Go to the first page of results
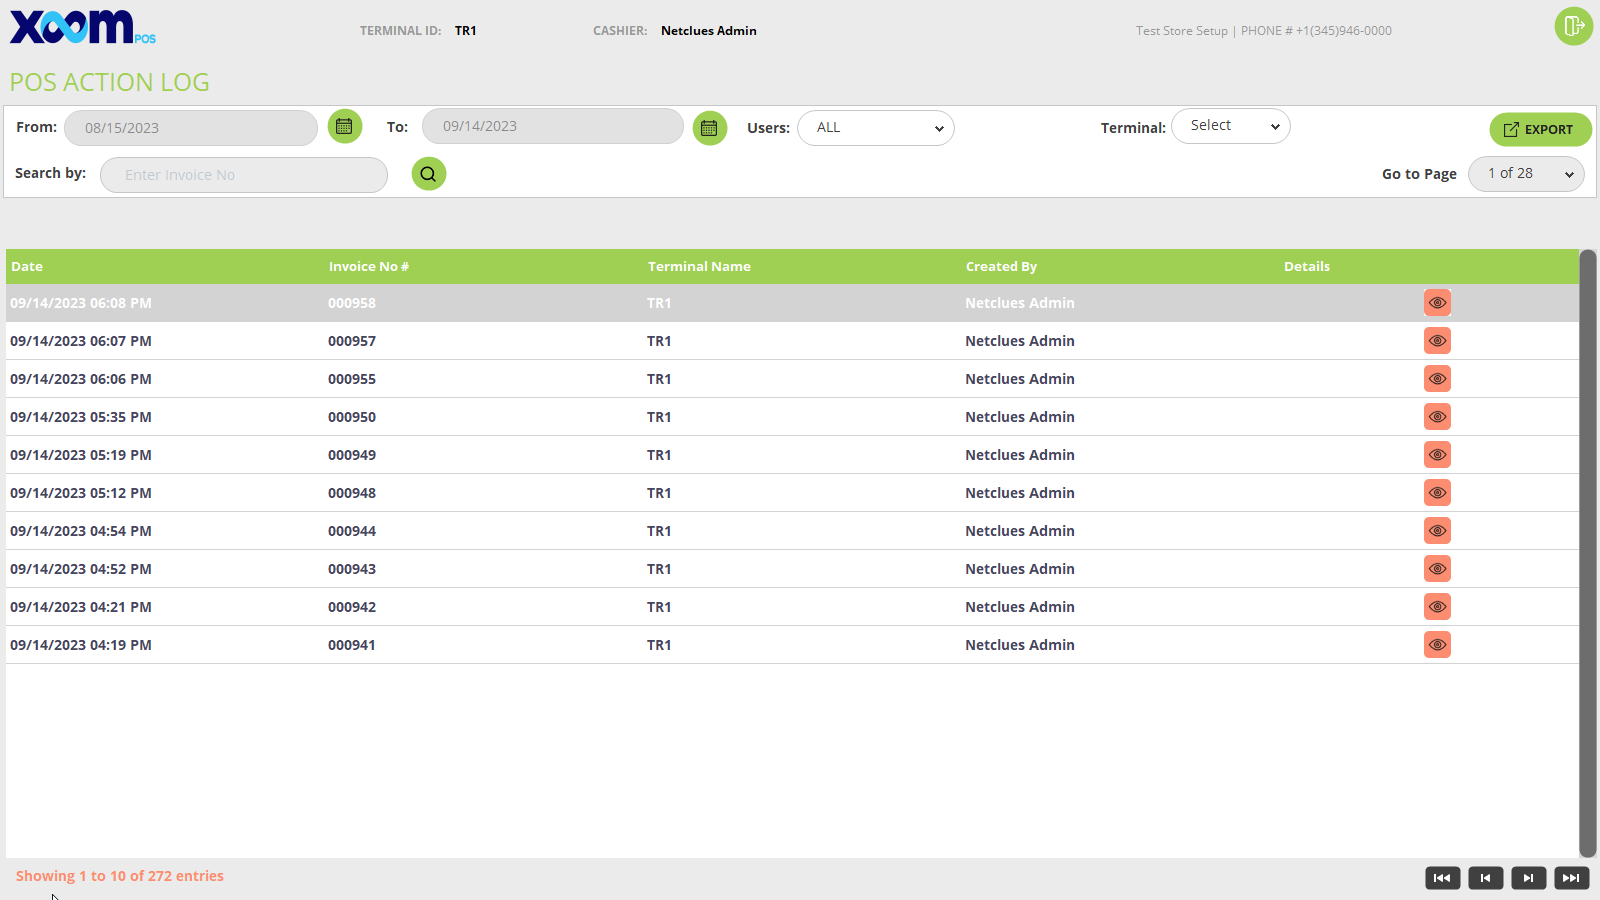This screenshot has height=900, width=1600. point(1442,878)
